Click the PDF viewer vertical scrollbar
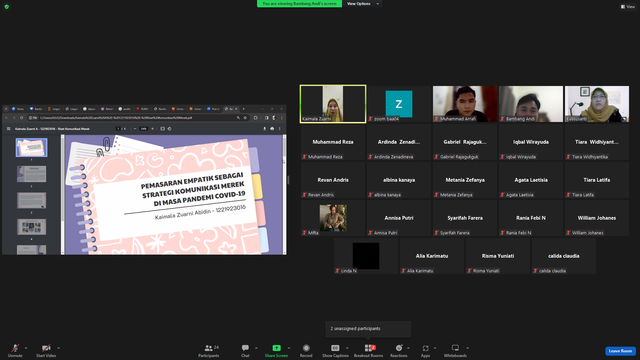640x360 pixels. [x=284, y=195]
